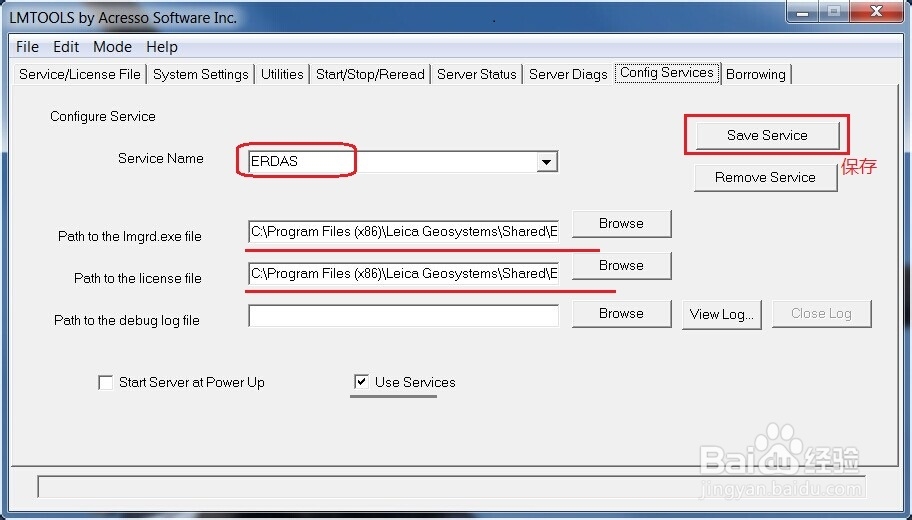This screenshot has height=520, width=912.
Task: Select the Config Services tab
Action: click(667, 73)
